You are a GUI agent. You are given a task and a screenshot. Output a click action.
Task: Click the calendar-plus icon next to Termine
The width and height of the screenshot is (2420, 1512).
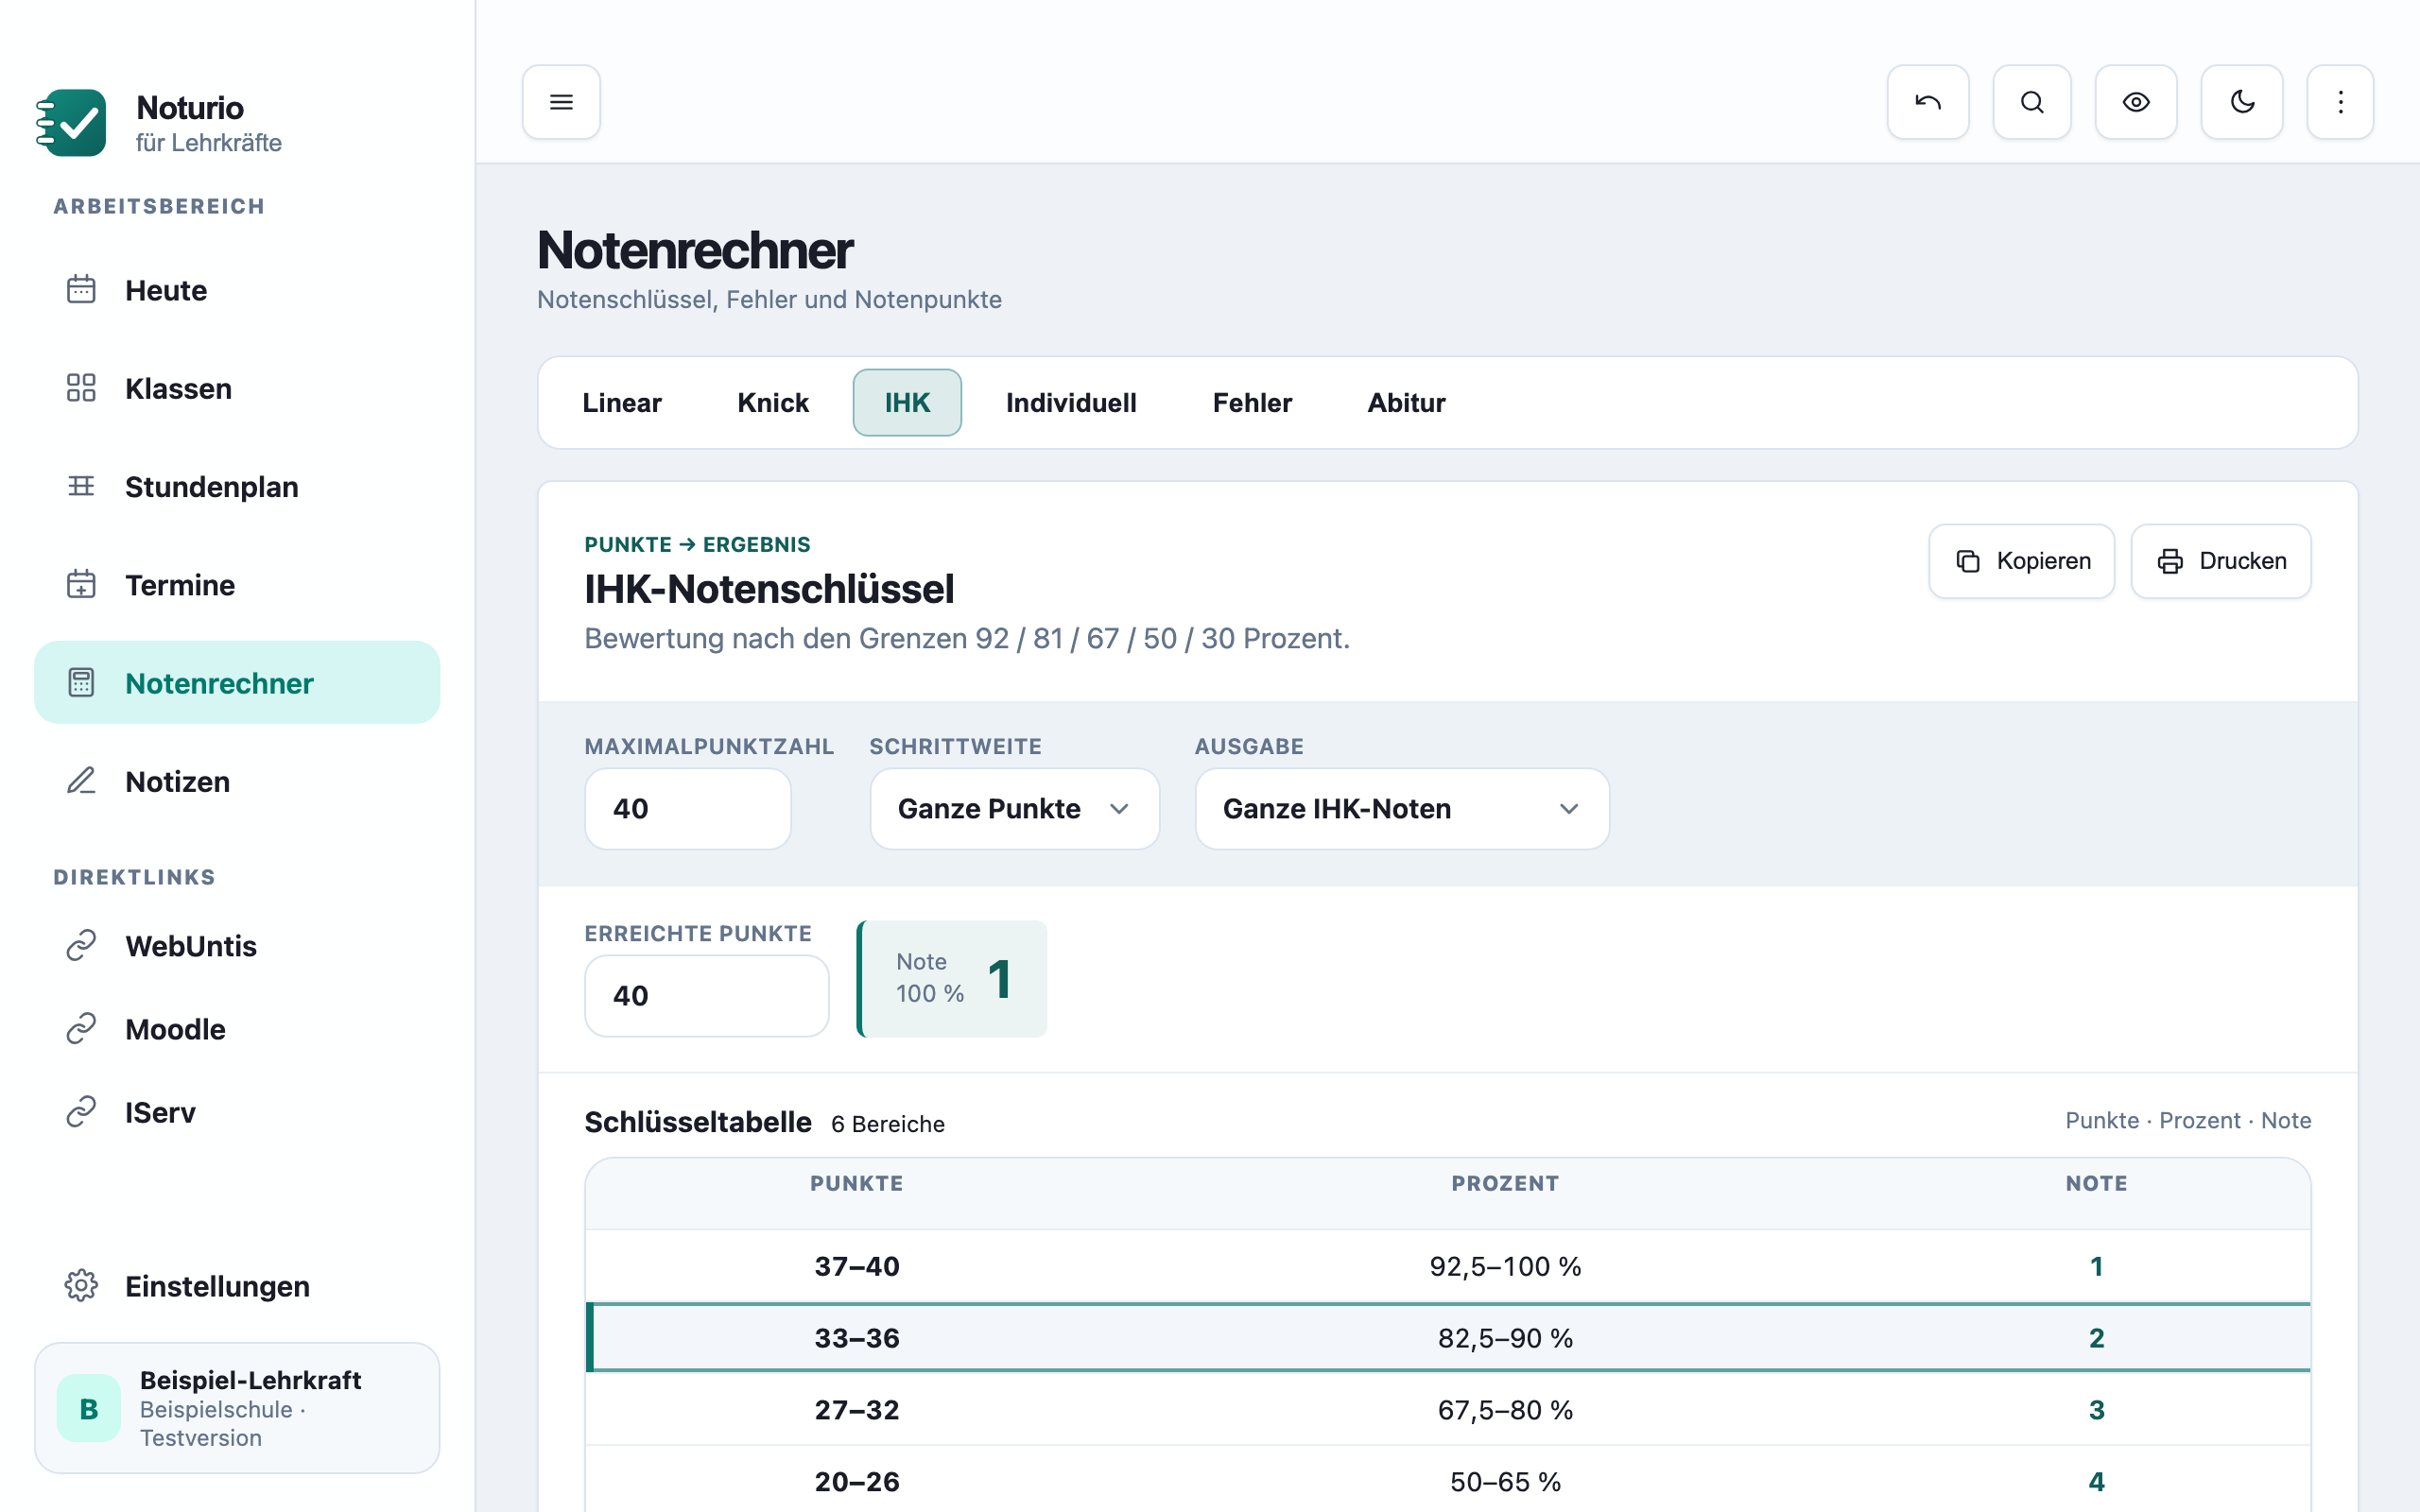pos(81,584)
